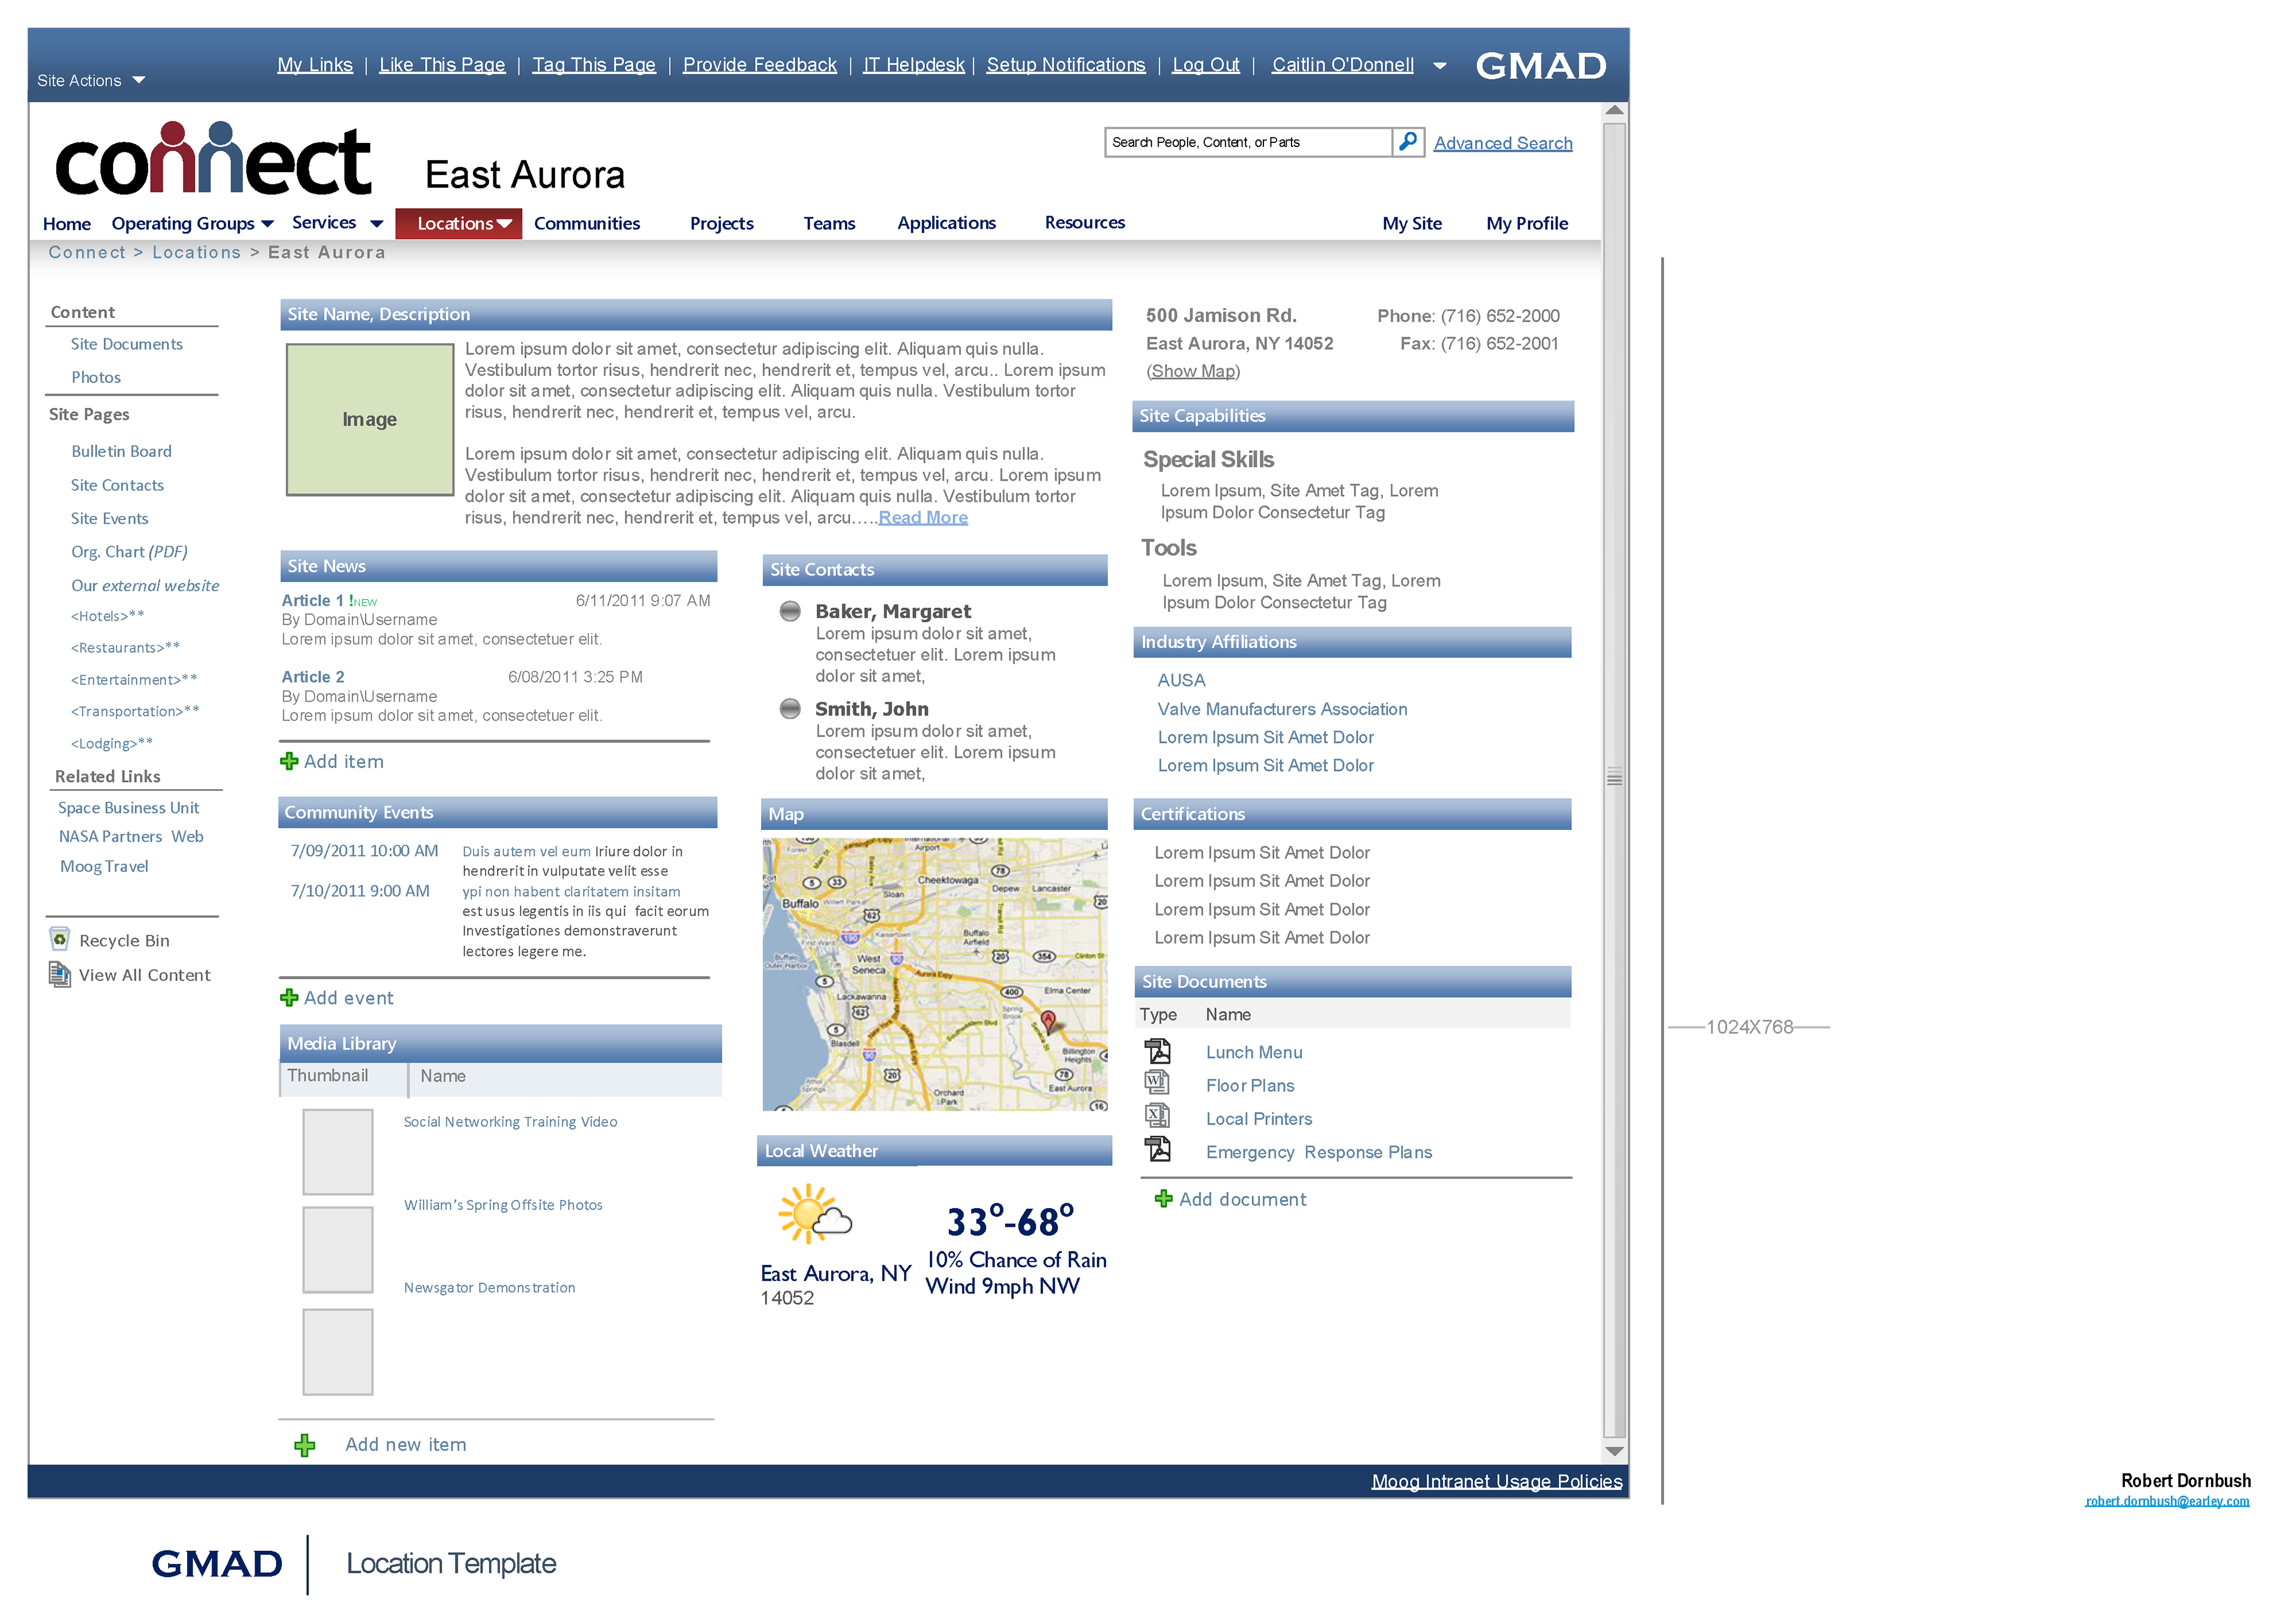The width and height of the screenshot is (2296, 1607).
Task: Open the Advanced Search link
Action: pyautogui.click(x=1502, y=143)
